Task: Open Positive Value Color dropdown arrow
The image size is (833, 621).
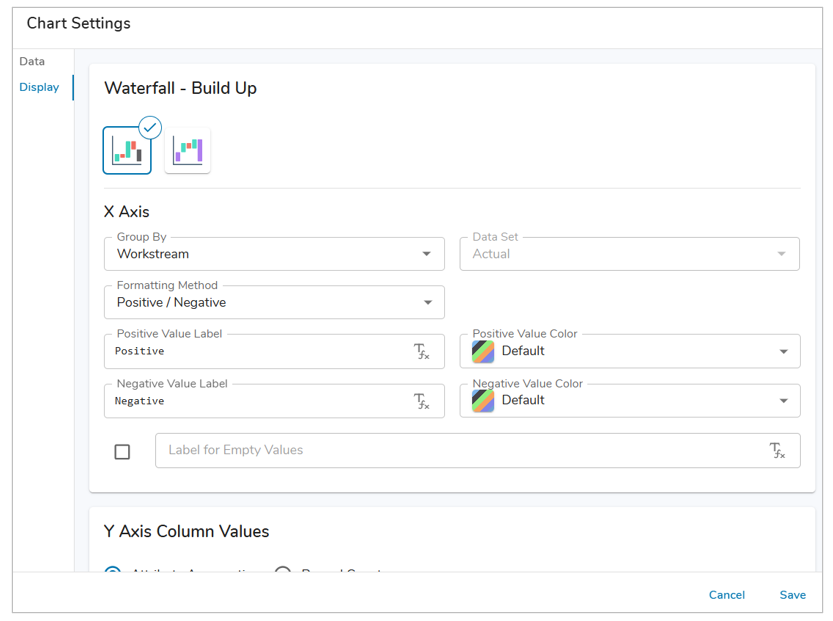Action: tap(783, 351)
